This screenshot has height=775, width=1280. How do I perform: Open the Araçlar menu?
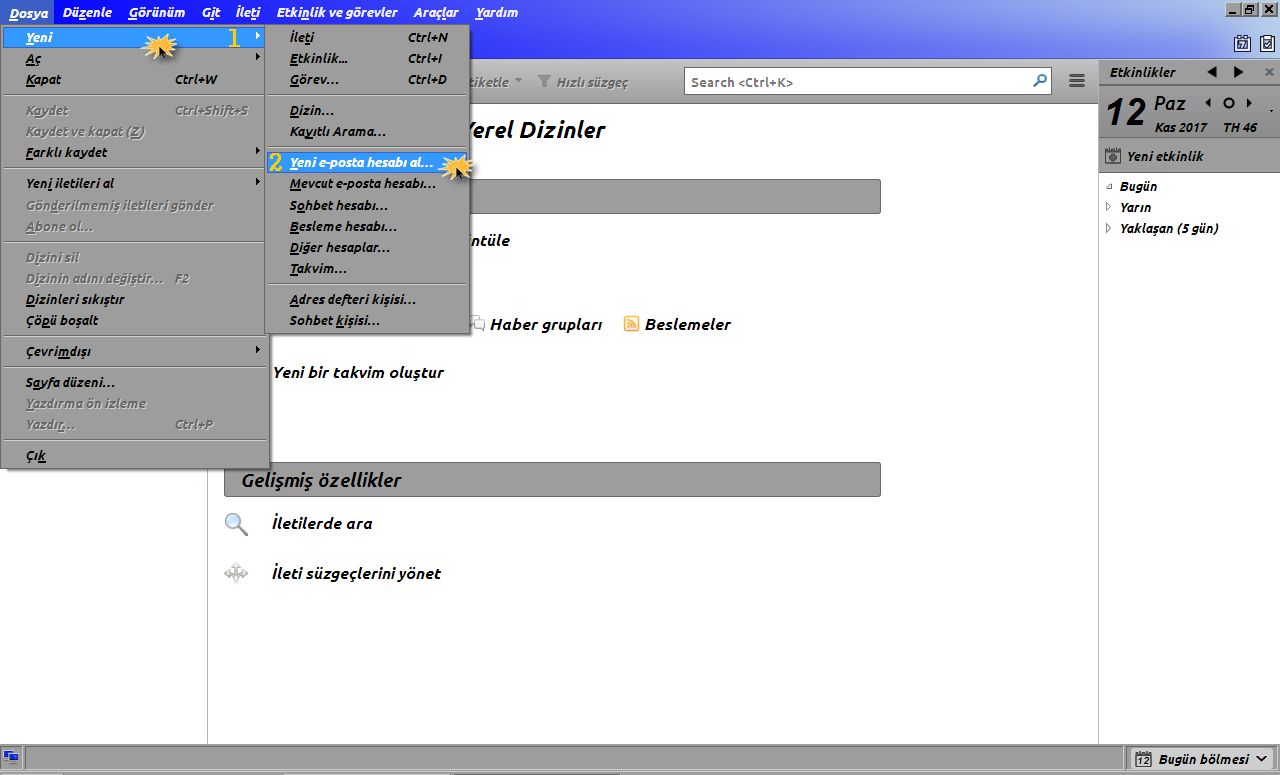[x=436, y=12]
